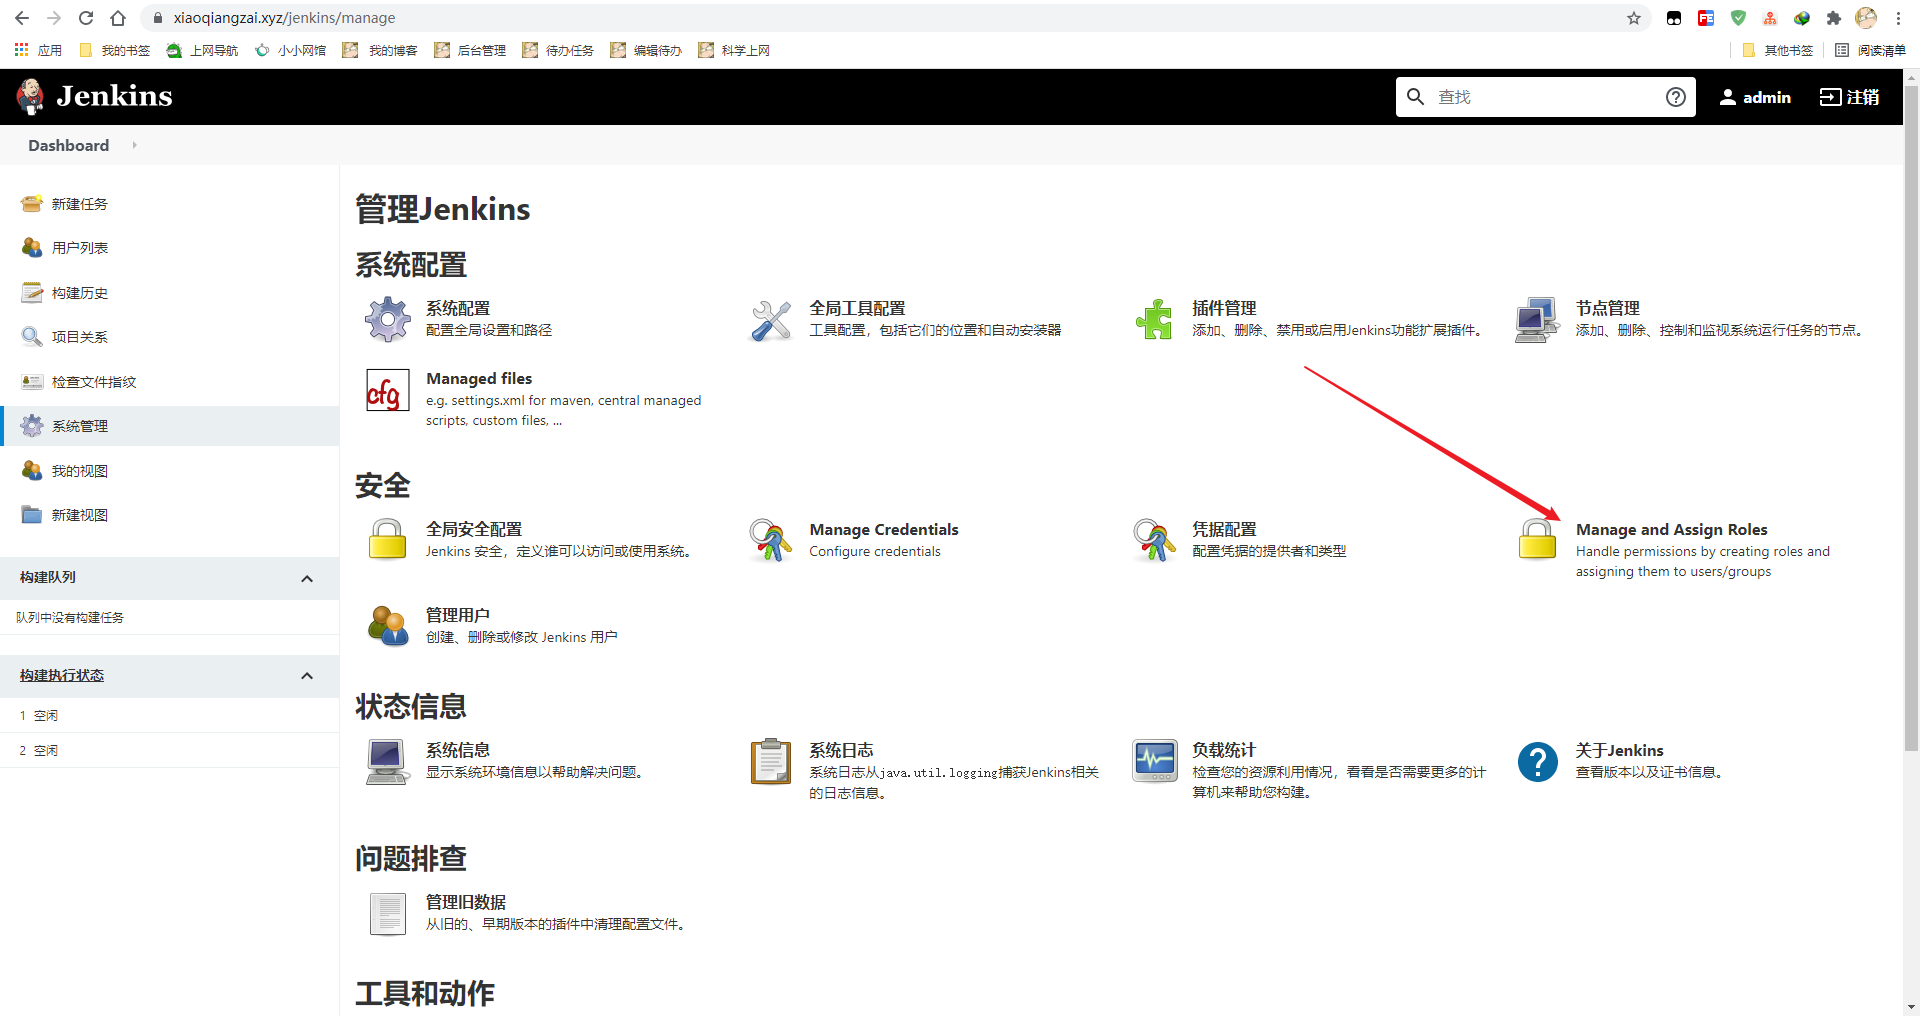Screen dimensions: 1920x1016
Task: Click the 构建历史 sidebar icon
Action: (x=32, y=293)
